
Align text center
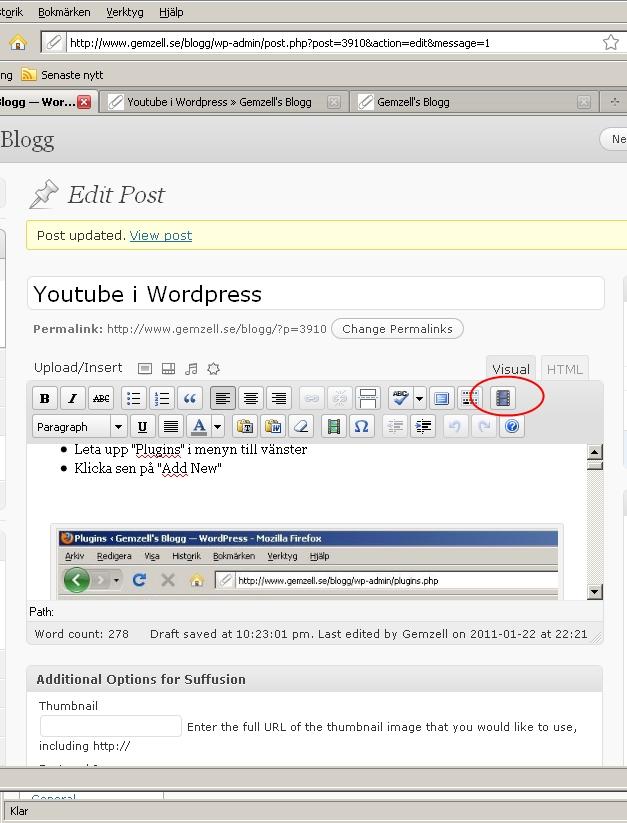(x=251, y=398)
